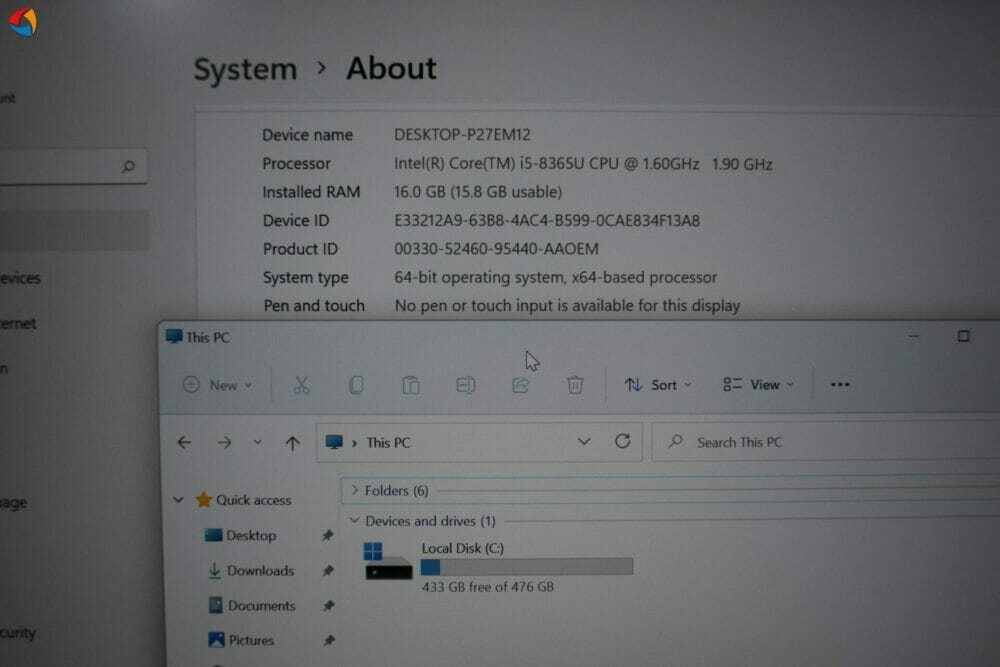The height and width of the screenshot is (667, 1000).
Task: Open the New dropdown in This PC
Action: coord(217,385)
